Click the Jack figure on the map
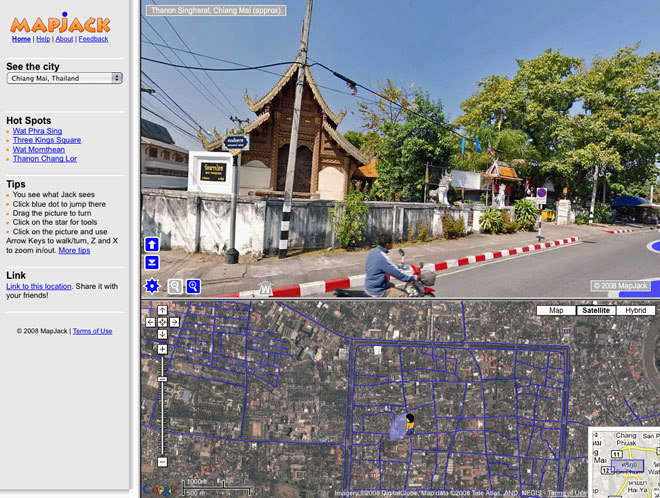This screenshot has height=498, width=660. 410,423
